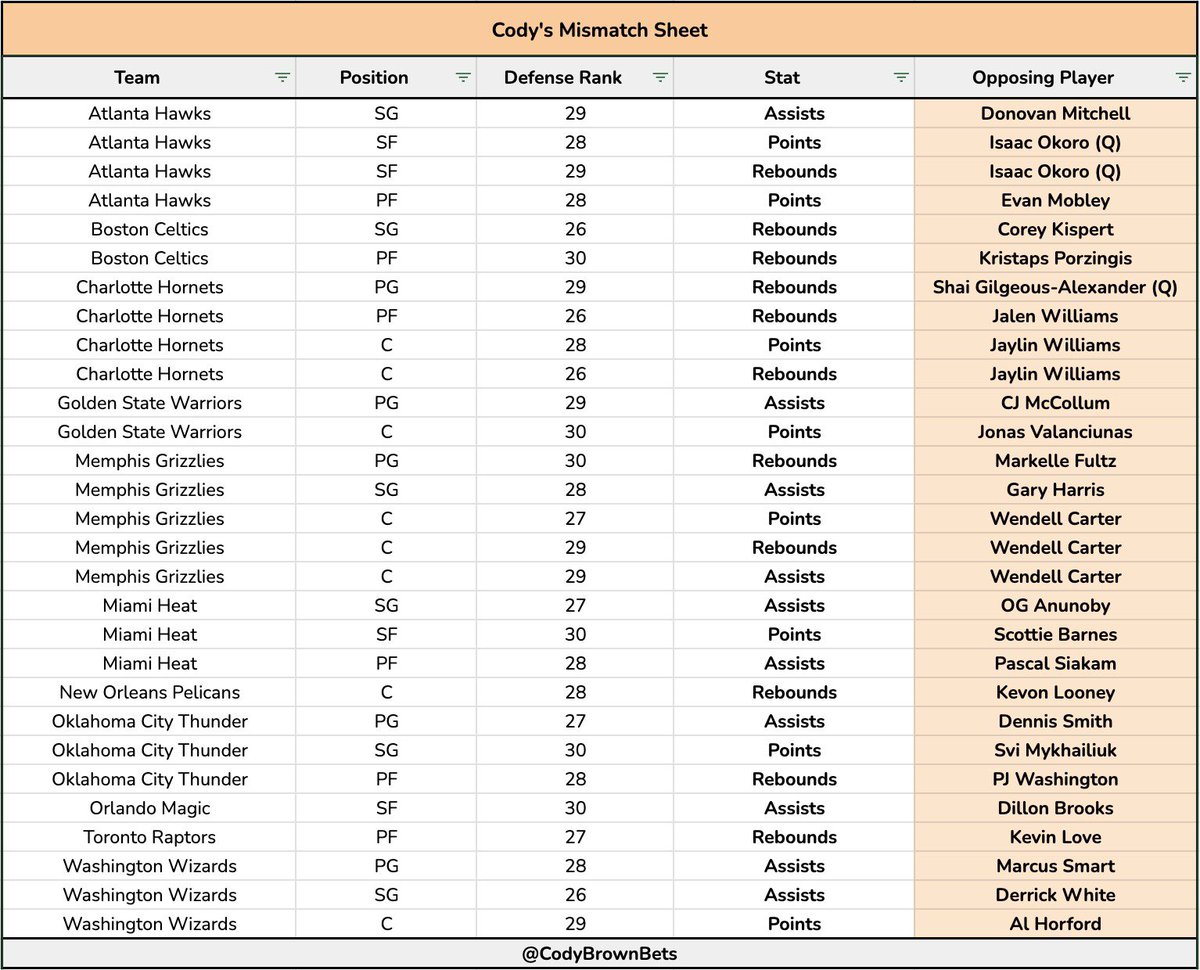
Task: Select the Donovan Mitchell cell
Action: pos(1055,113)
